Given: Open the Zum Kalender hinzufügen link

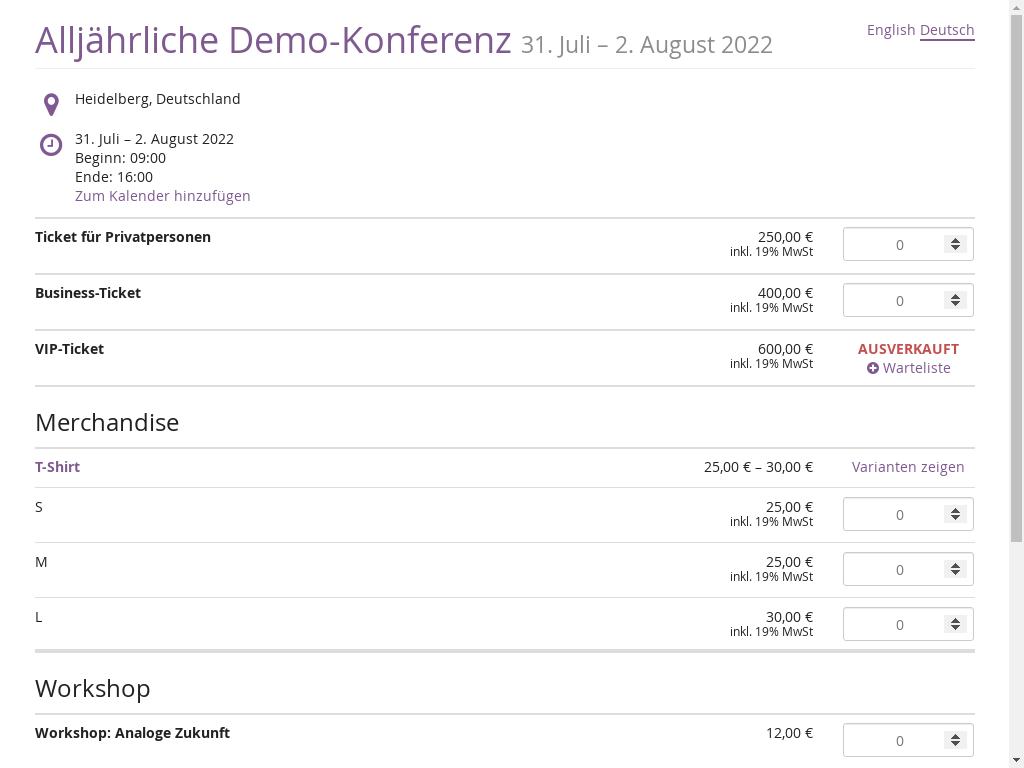Looking at the screenshot, I should (x=162, y=196).
